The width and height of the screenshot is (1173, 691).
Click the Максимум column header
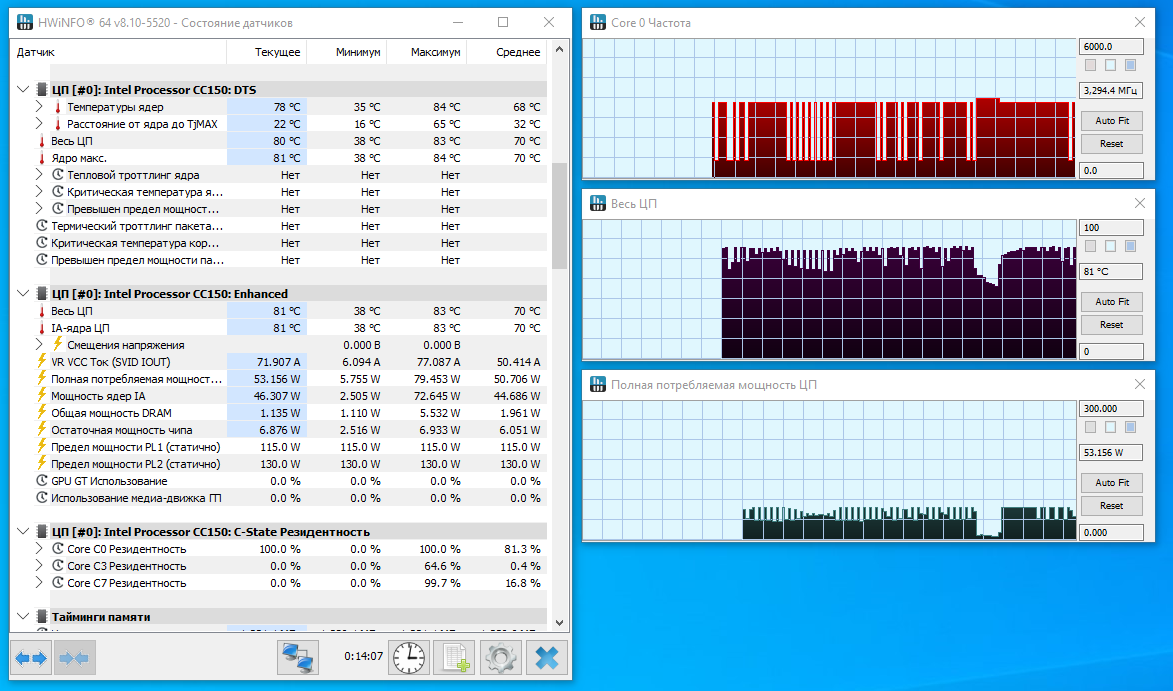pos(427,52)
